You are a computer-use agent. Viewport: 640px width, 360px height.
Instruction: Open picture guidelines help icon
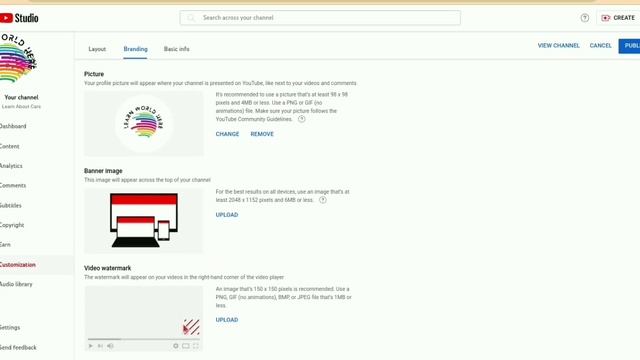point(301,119)
